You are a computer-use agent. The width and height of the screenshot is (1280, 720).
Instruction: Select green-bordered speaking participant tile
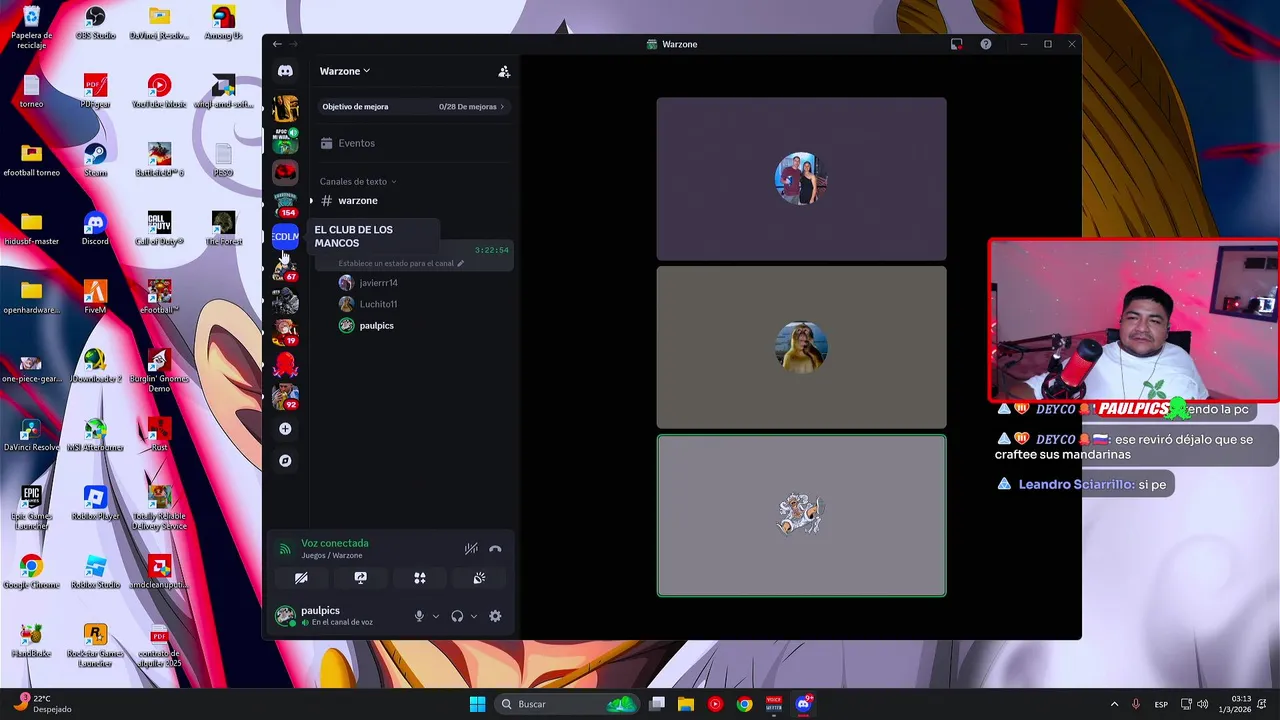tap(801, 515)
